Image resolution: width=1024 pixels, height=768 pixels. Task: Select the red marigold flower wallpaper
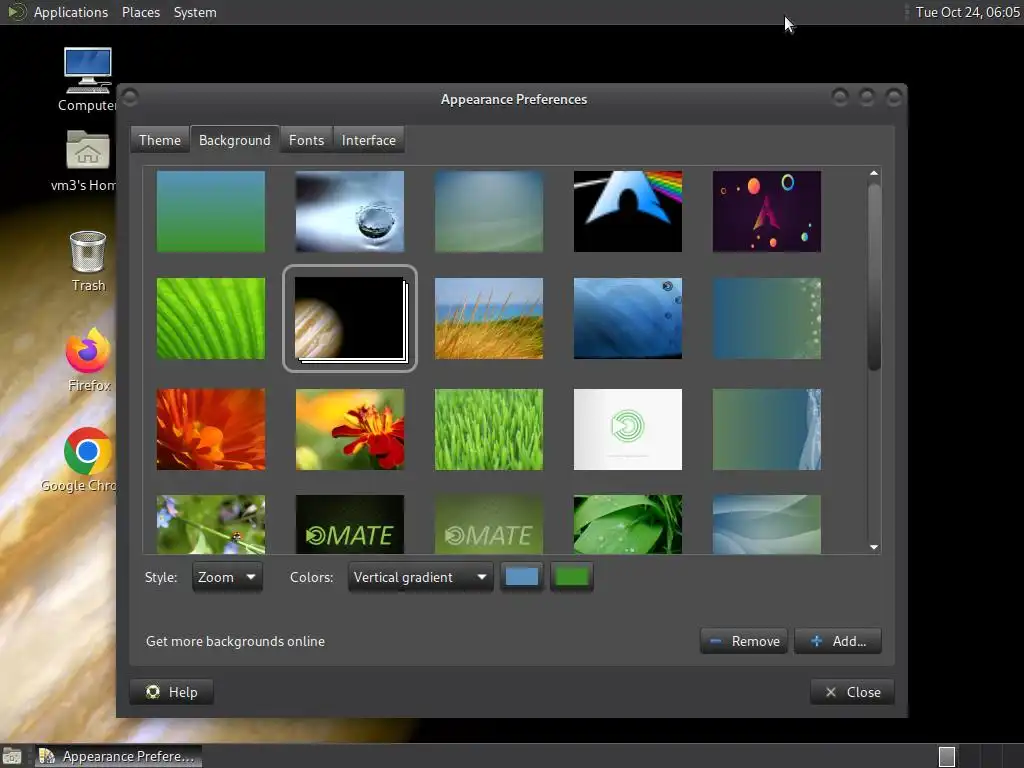350,430
